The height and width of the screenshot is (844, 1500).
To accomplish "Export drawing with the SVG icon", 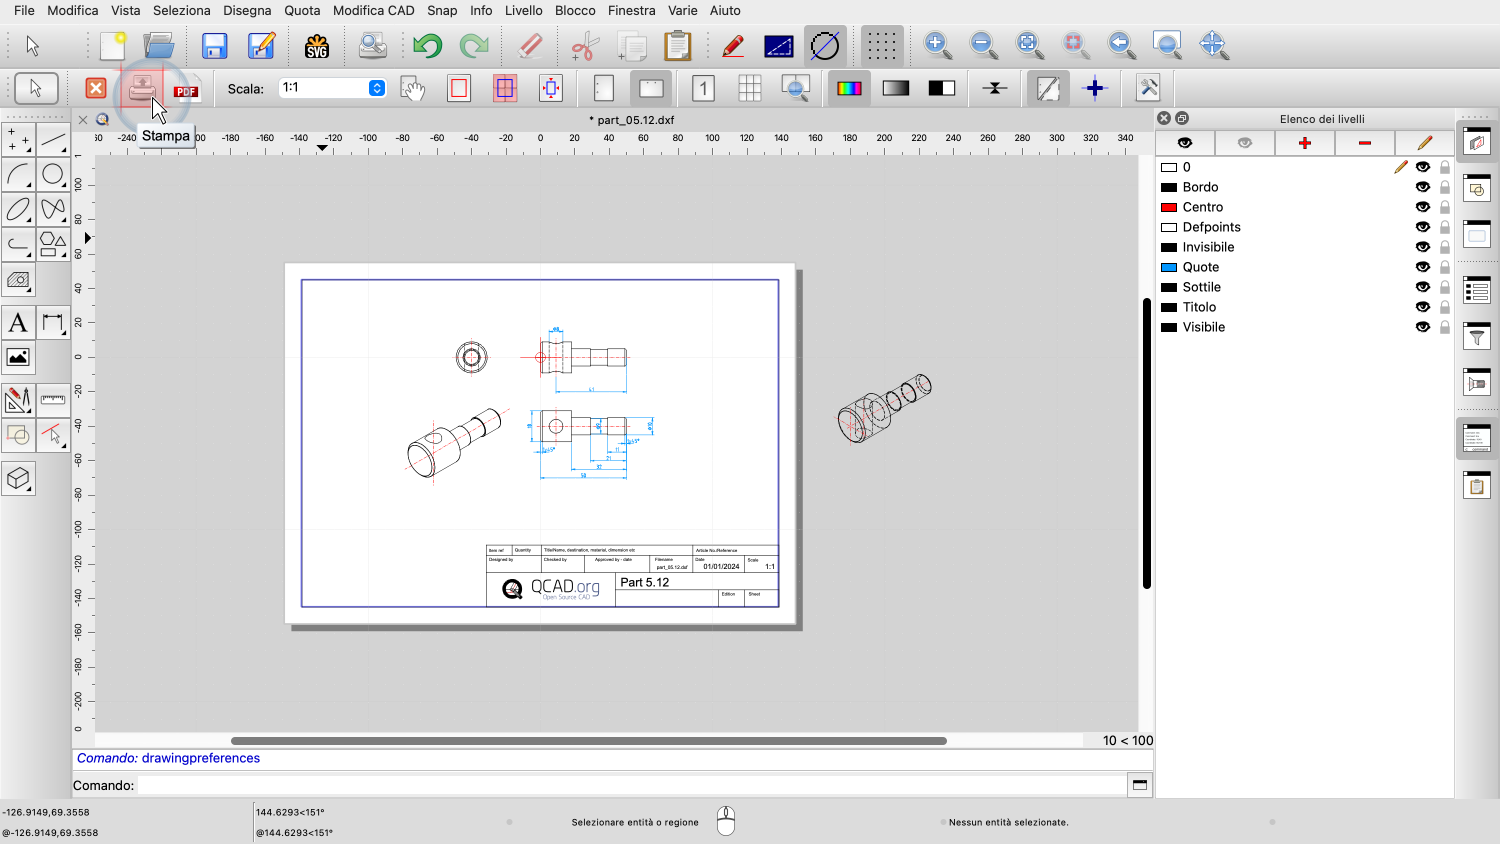I will point(317,46).
